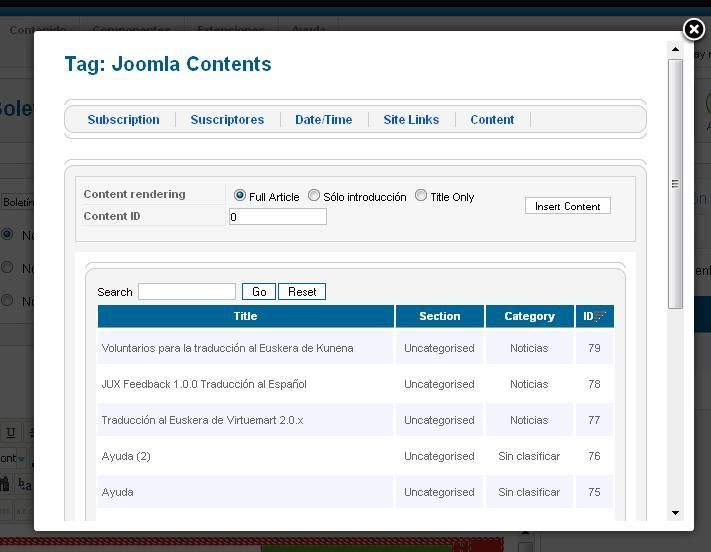Click the ID value 77
The image size is (711, 552).
(x=594, y=420)
